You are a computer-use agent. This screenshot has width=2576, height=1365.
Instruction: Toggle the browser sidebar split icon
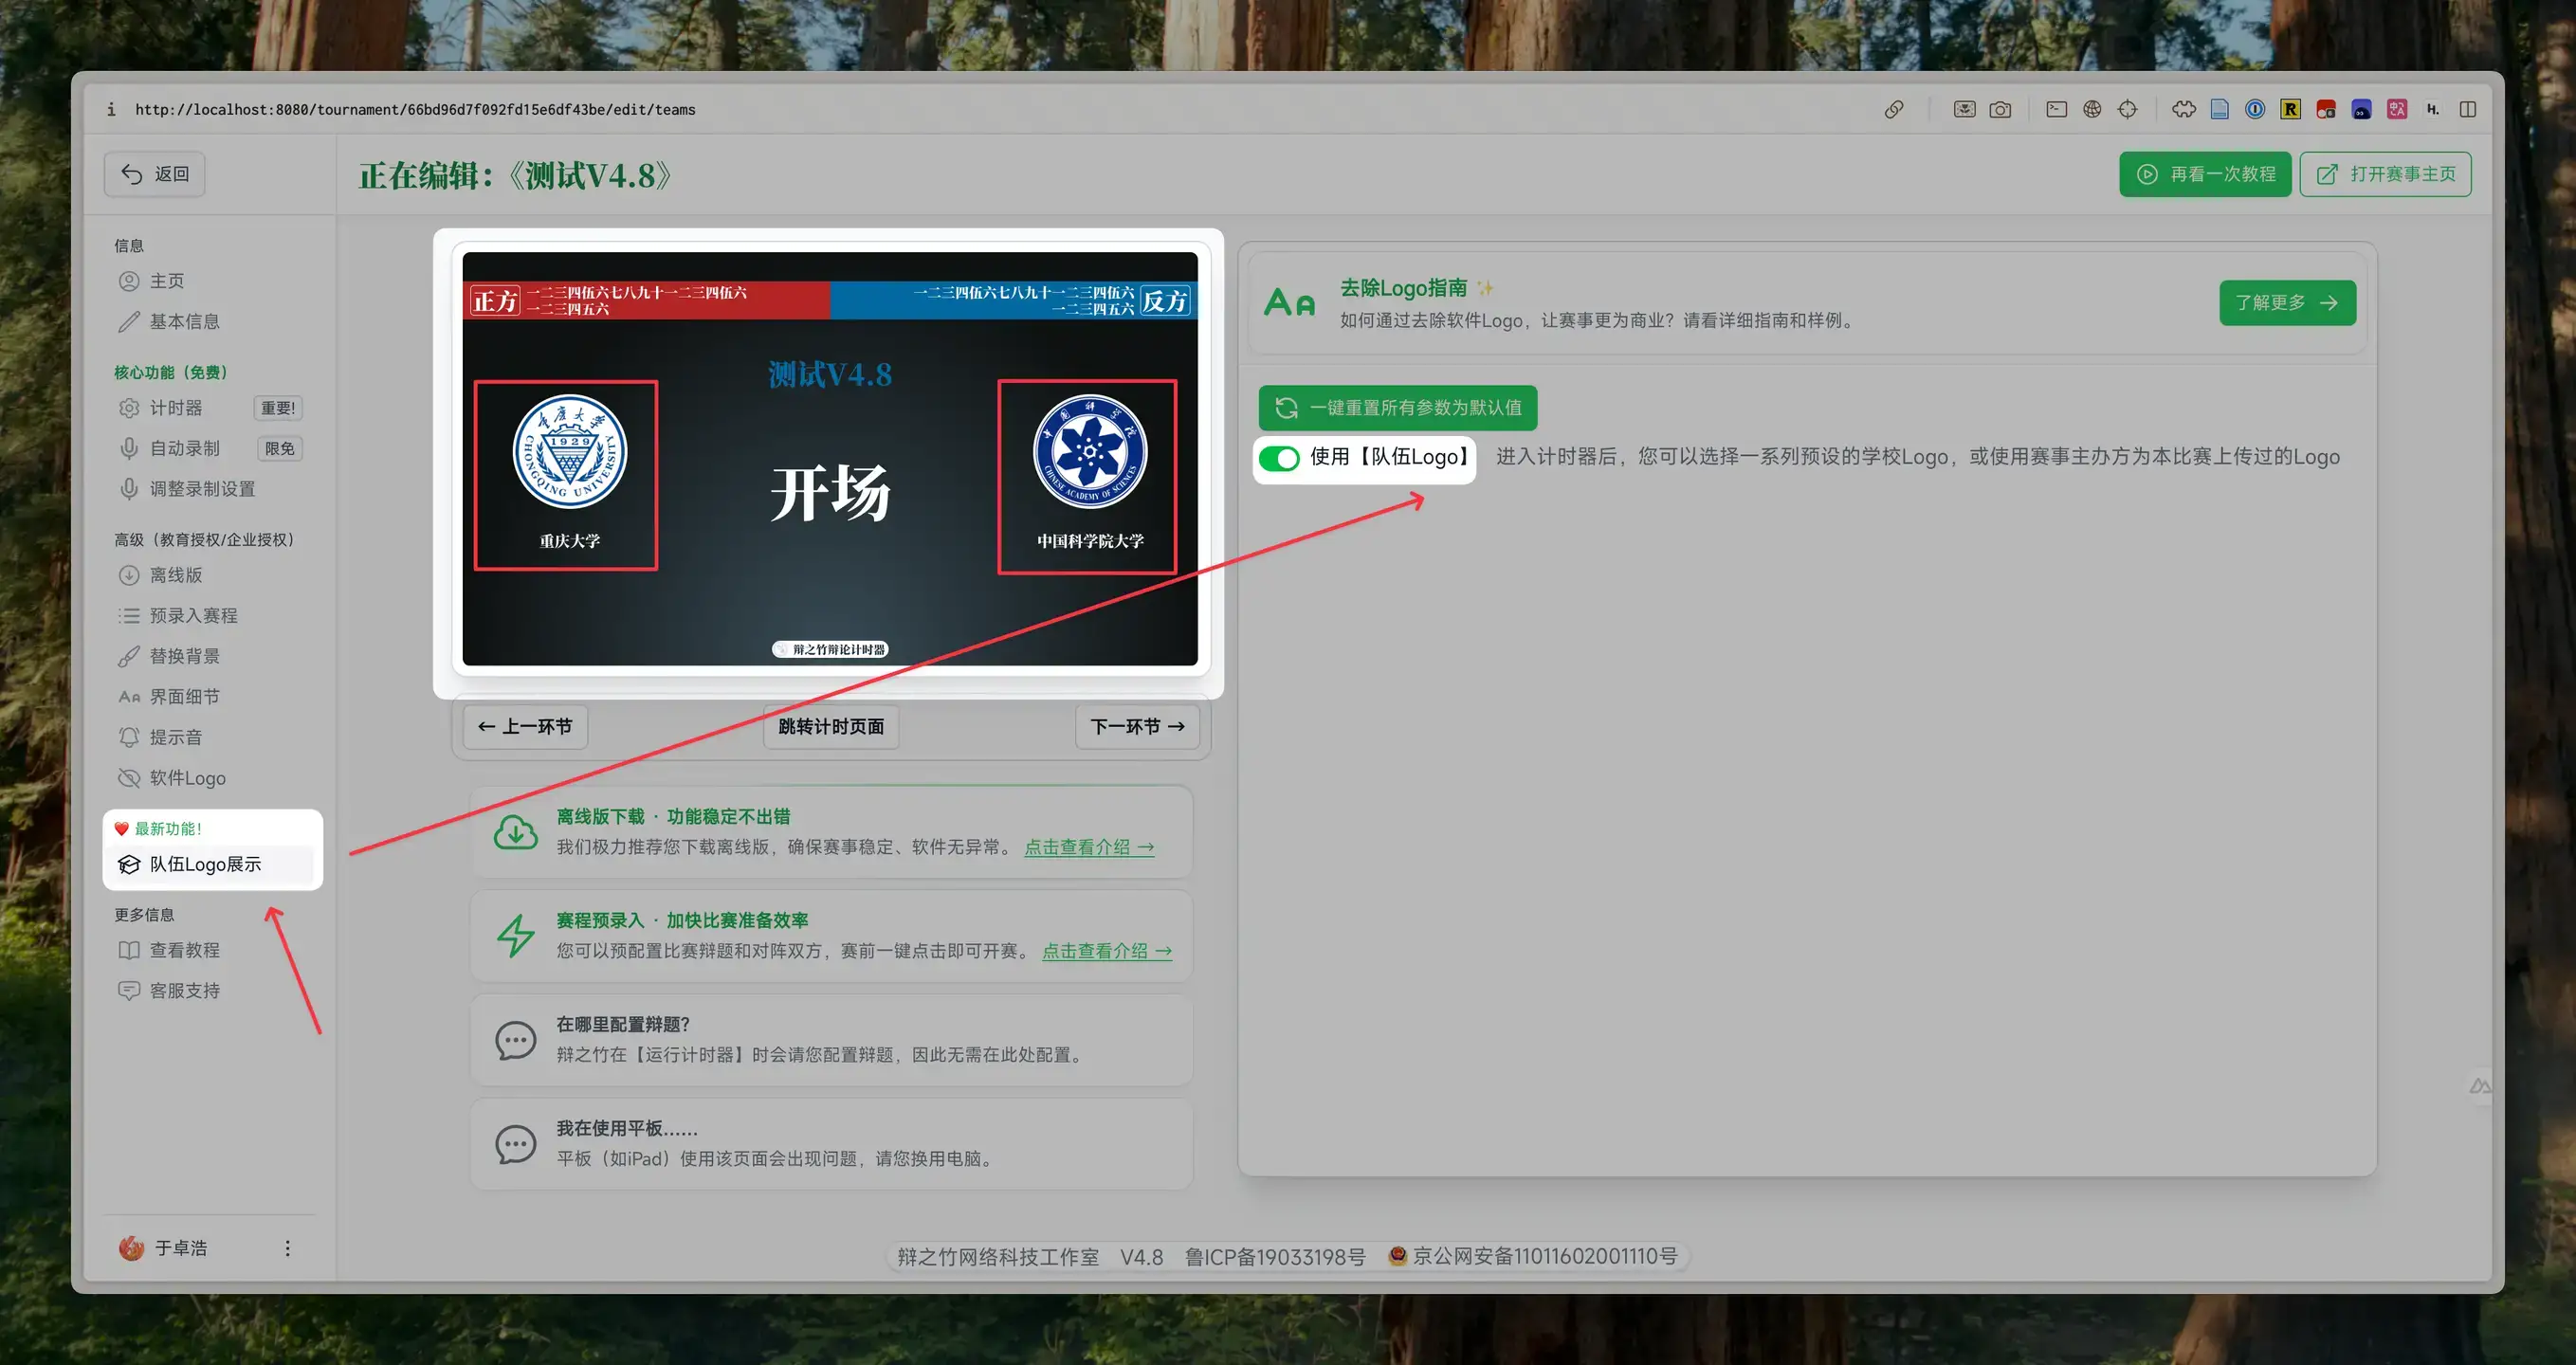(2468, 110)
